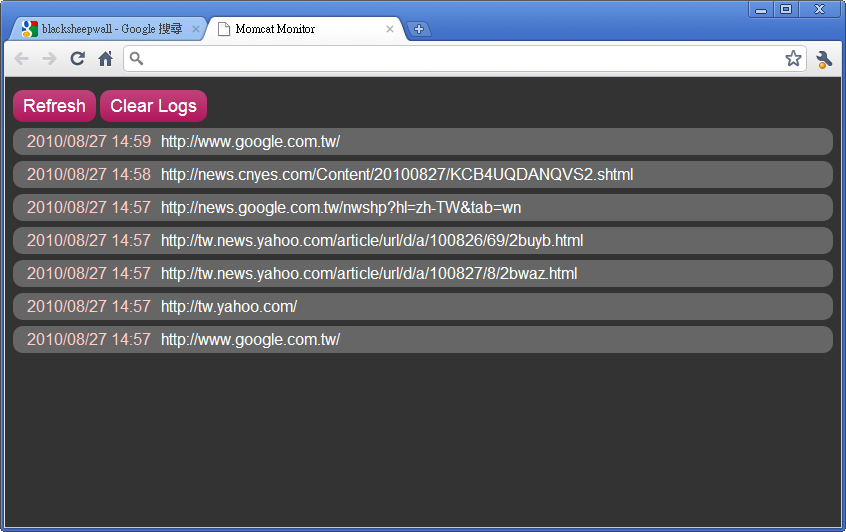The width and height of the screenshot is (846, 532).
Task: Switch to the blacksheepwall Google tab
Action: pos(108,29)
